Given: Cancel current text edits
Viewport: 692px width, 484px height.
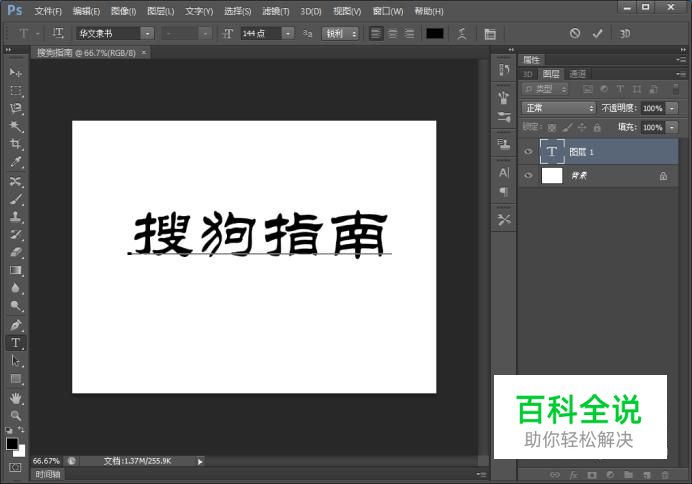Looking at the screenshot, I should point(575,33).
